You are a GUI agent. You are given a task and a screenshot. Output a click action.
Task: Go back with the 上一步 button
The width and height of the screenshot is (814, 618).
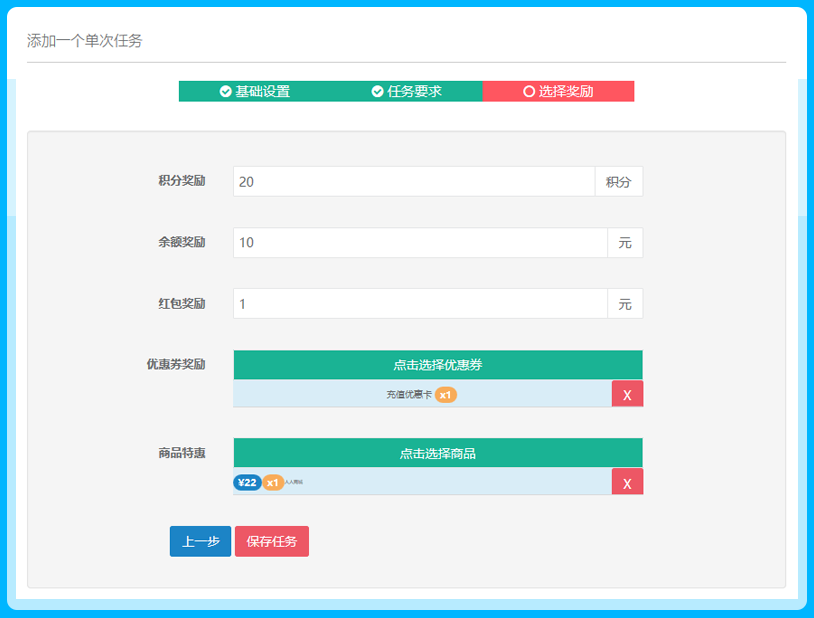click(200, 541)
